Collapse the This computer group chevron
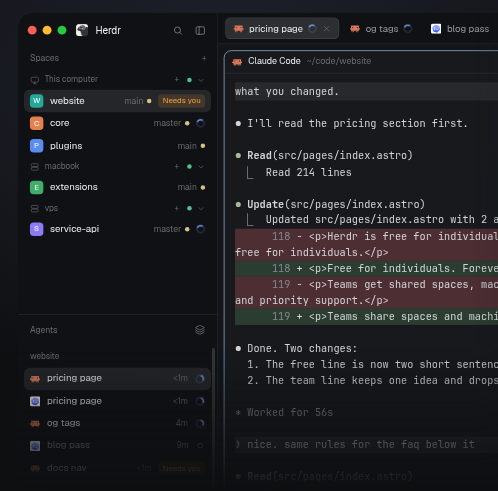The width and height of the screenshot is (498, 491). [201, 80]
